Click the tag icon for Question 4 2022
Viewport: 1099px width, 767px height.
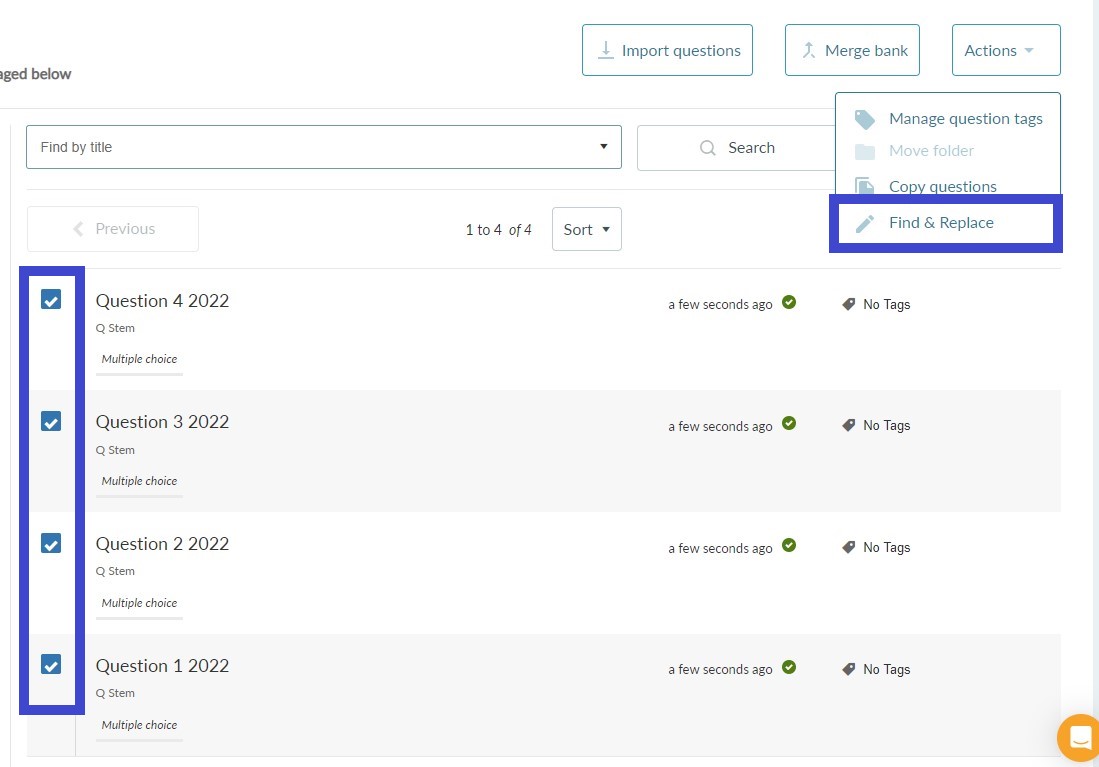click(848, 304)
